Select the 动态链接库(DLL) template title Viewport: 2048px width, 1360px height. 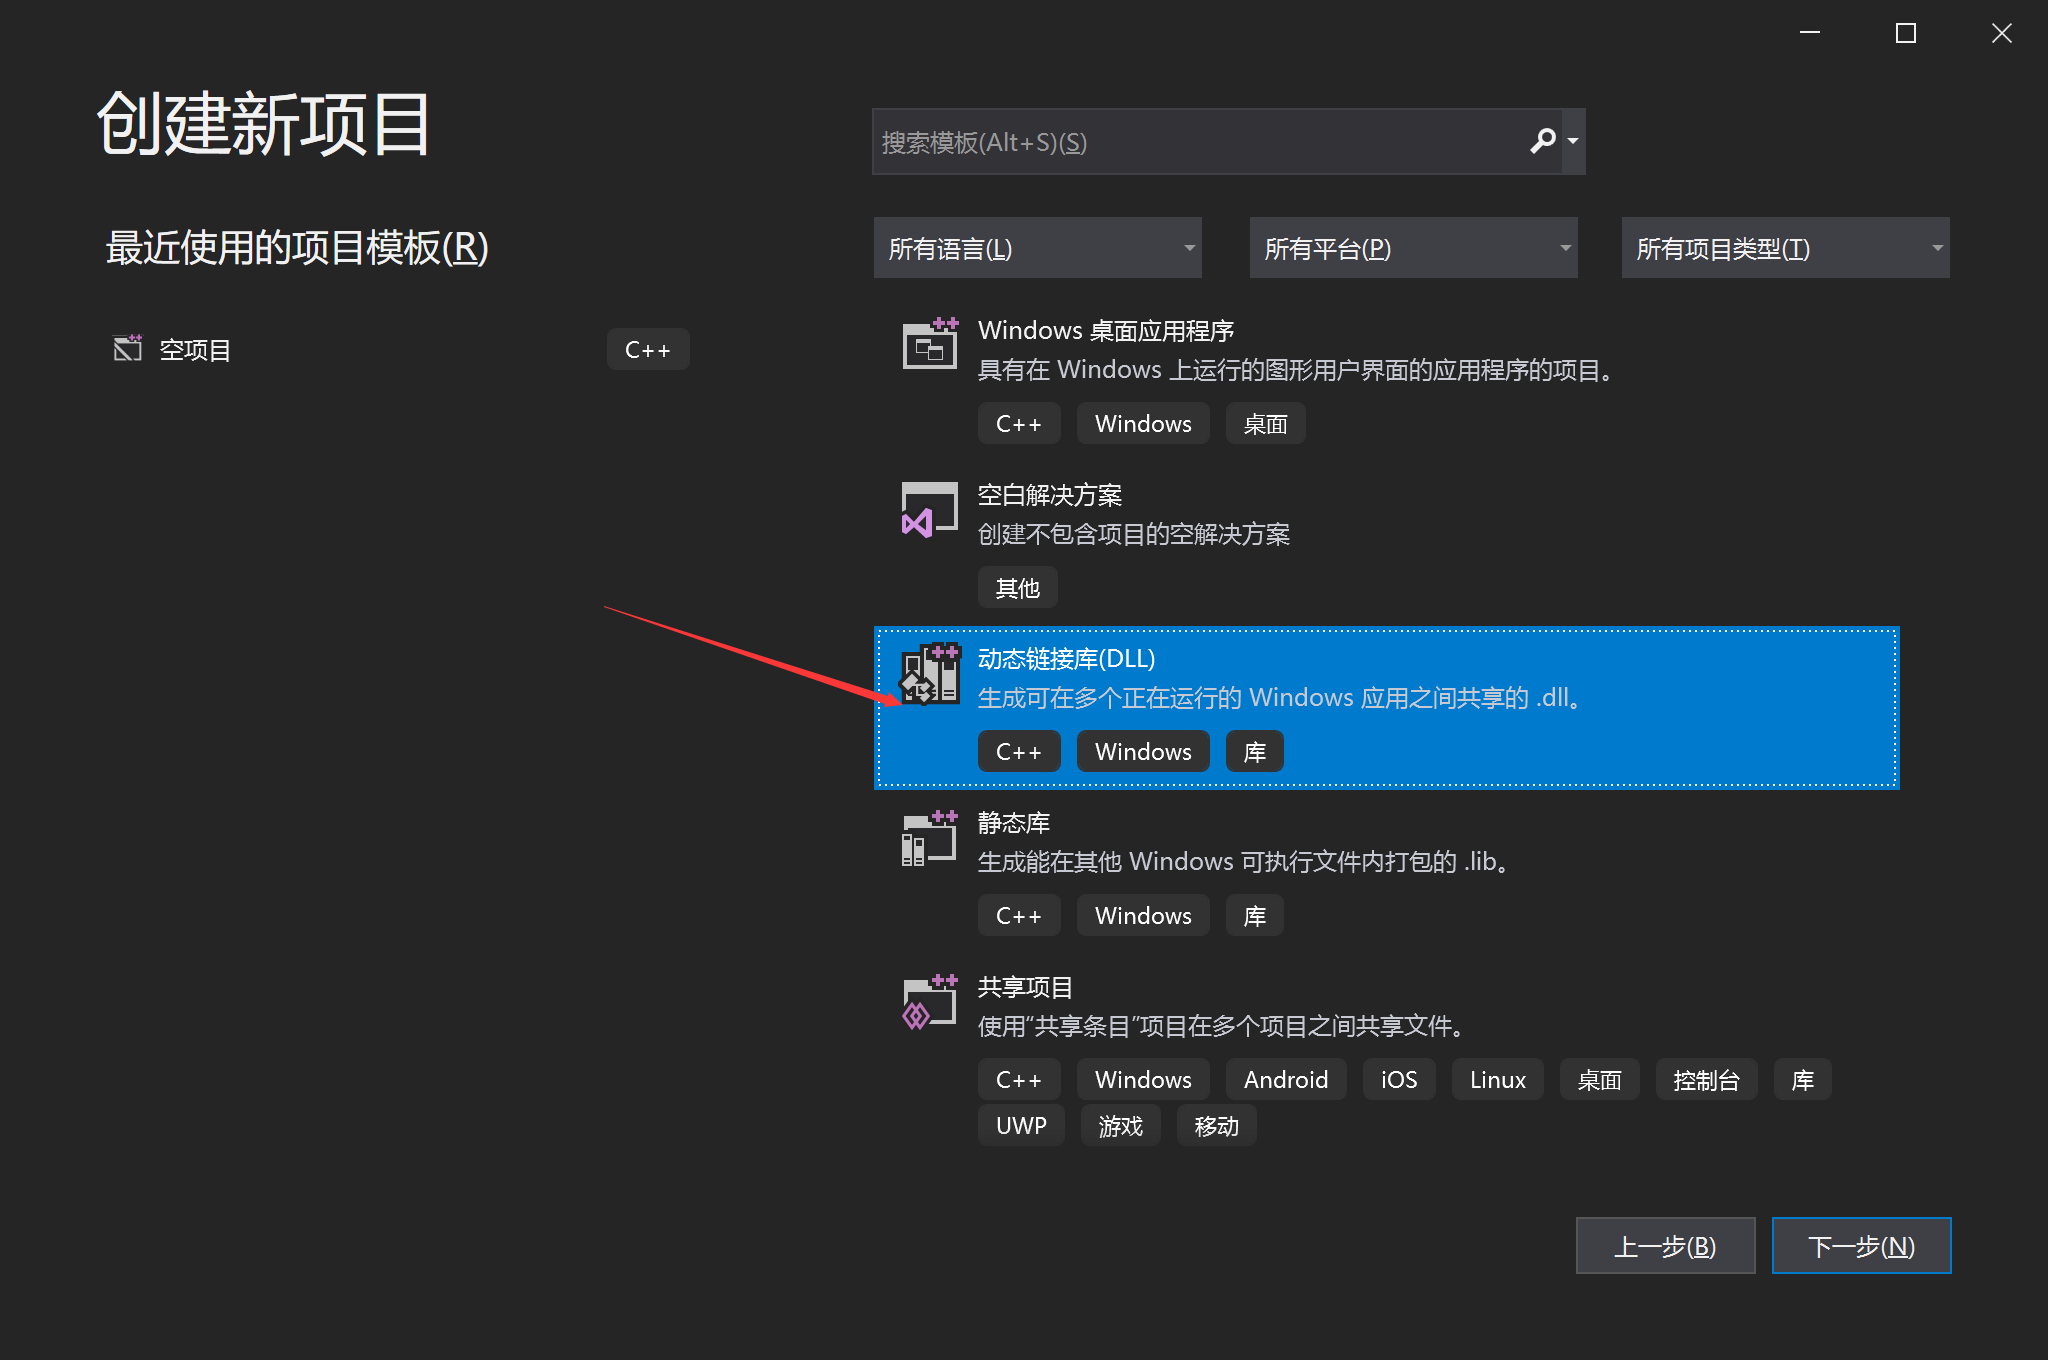click(x=1066, y=659)
